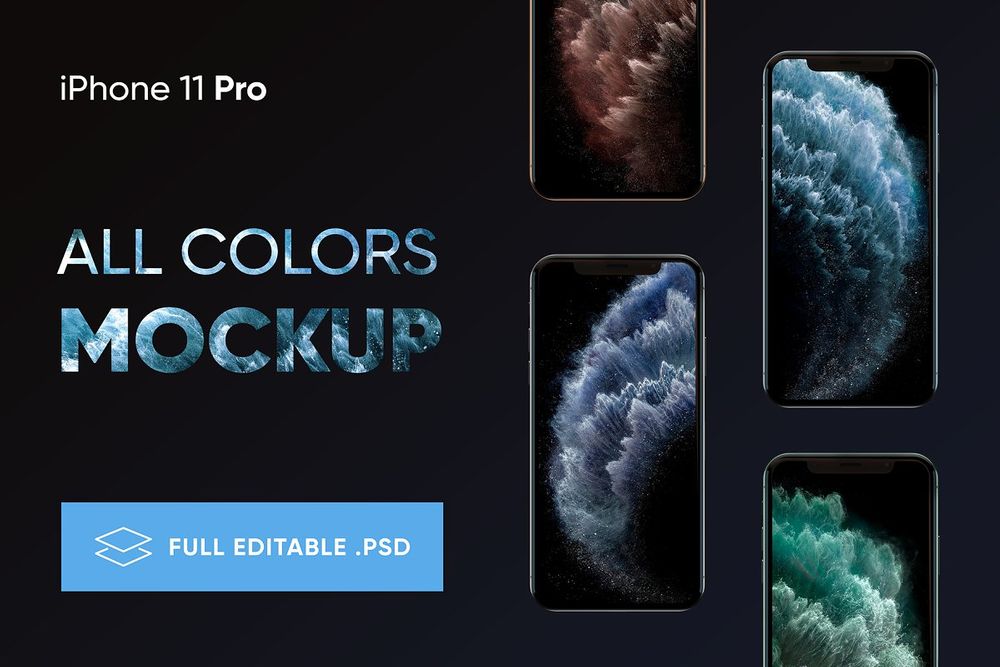Image resolution: width=1000 pixels, height=667 pixels.
Task: Click the word EDITABLE in the blue banner
Action: pos(290,547)
